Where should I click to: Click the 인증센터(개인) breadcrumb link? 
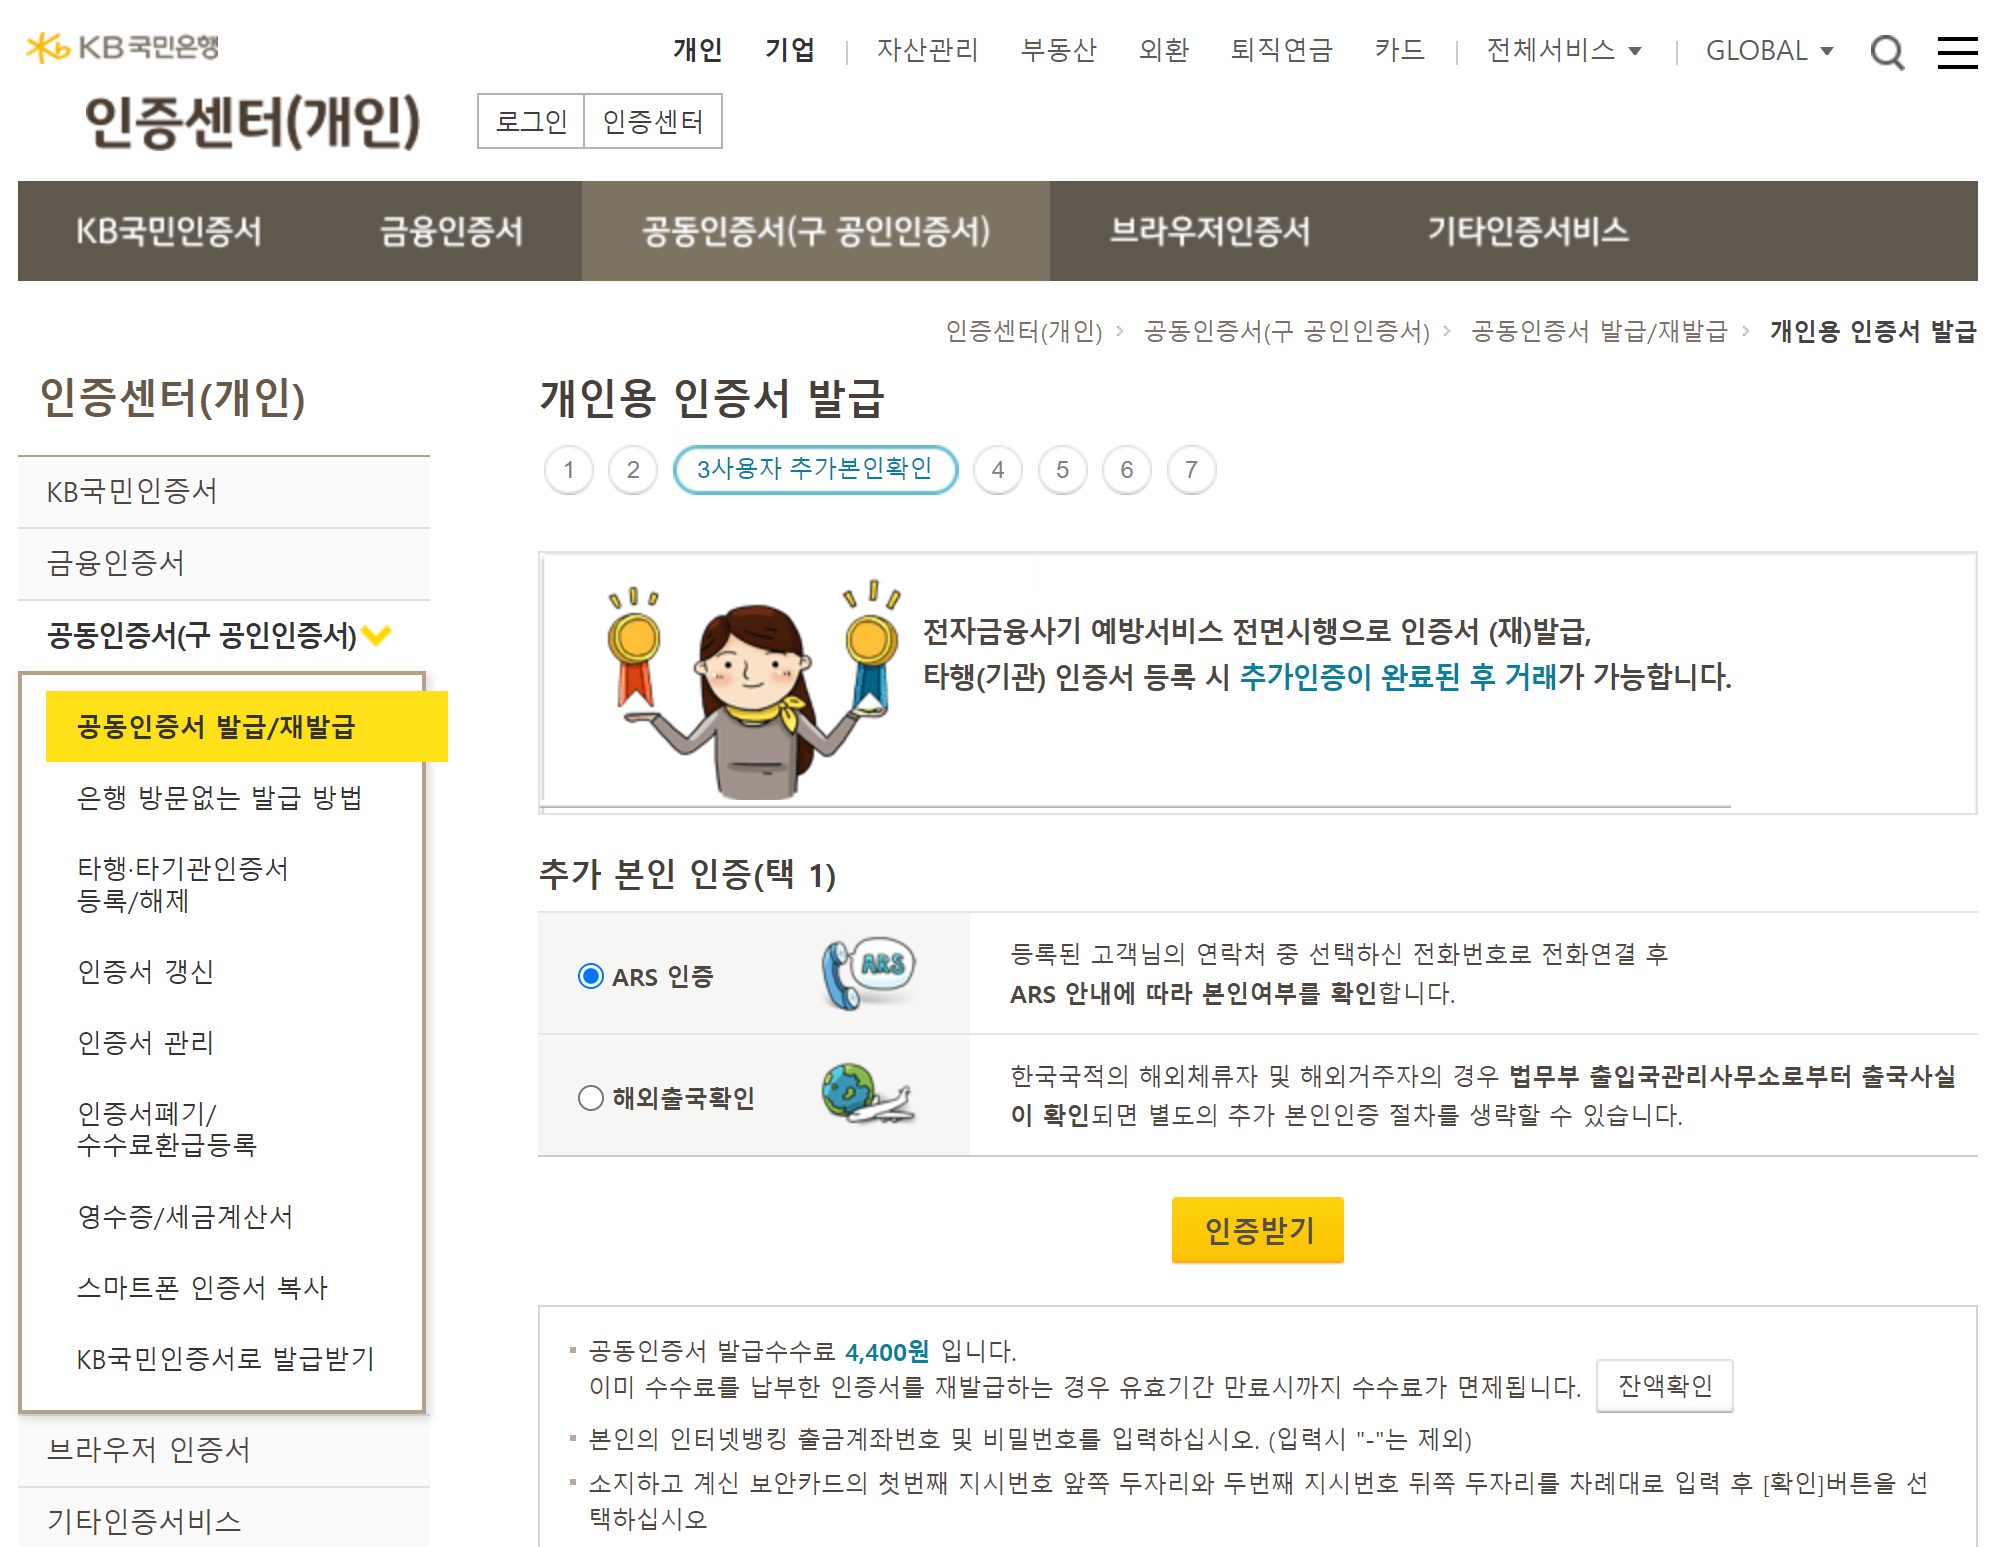coord(1024,331)
